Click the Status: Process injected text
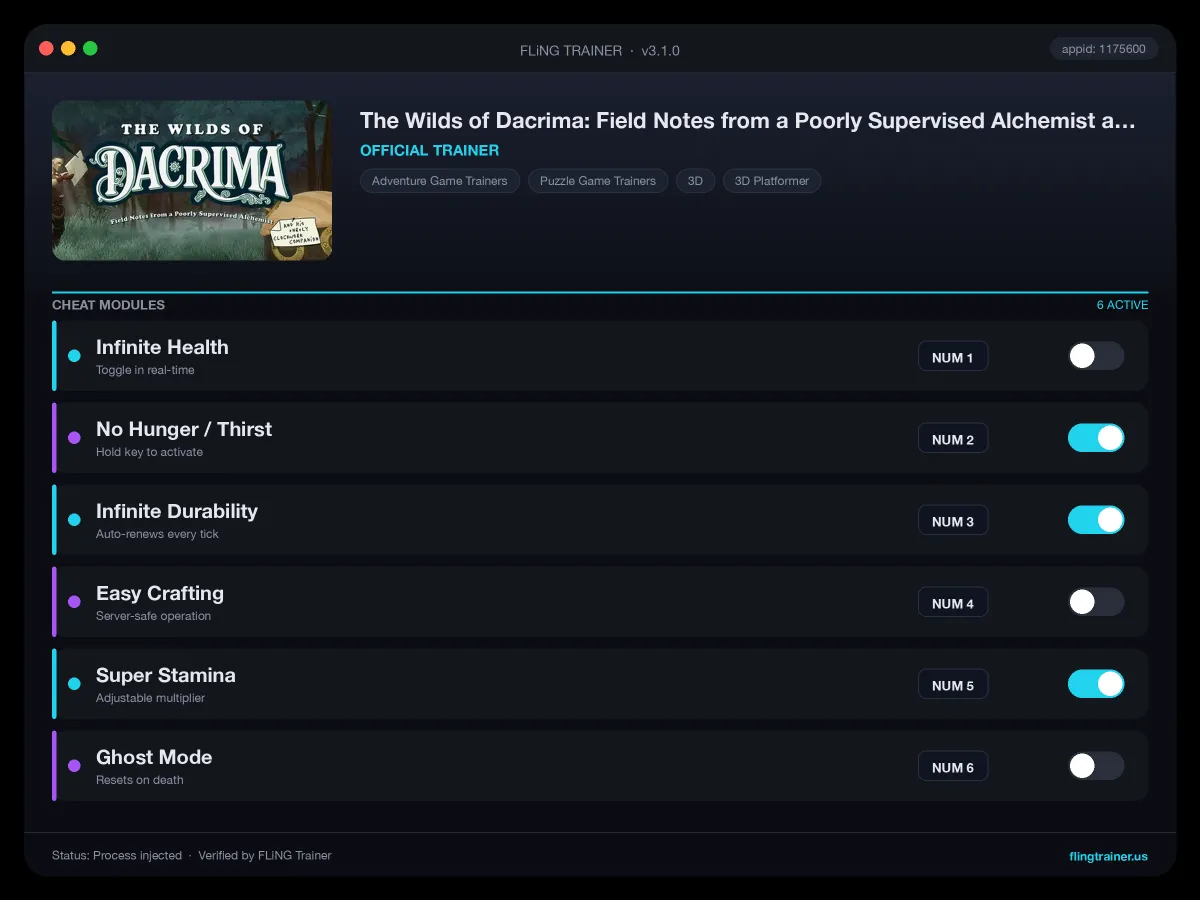The width and height of the screenshot is (1200, 900). coord(117,856)
